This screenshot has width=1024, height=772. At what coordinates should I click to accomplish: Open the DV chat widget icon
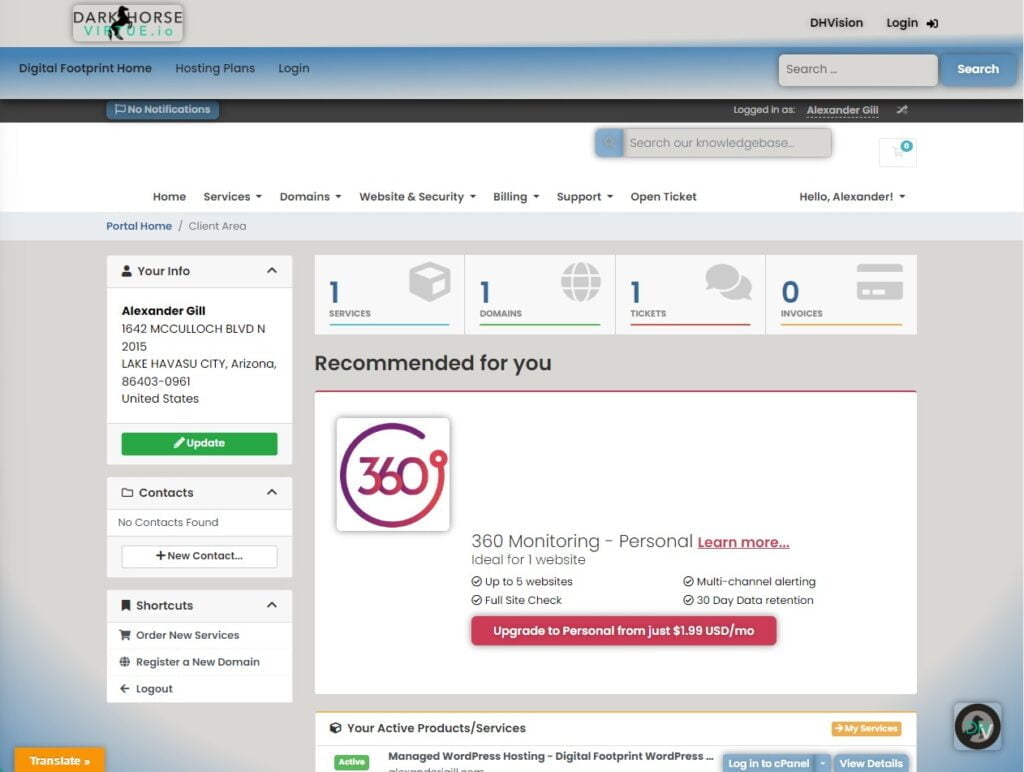click(x=978, y=726)
